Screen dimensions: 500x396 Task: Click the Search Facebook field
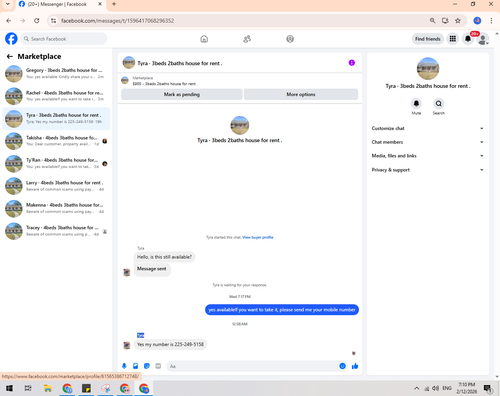point(64,39)
